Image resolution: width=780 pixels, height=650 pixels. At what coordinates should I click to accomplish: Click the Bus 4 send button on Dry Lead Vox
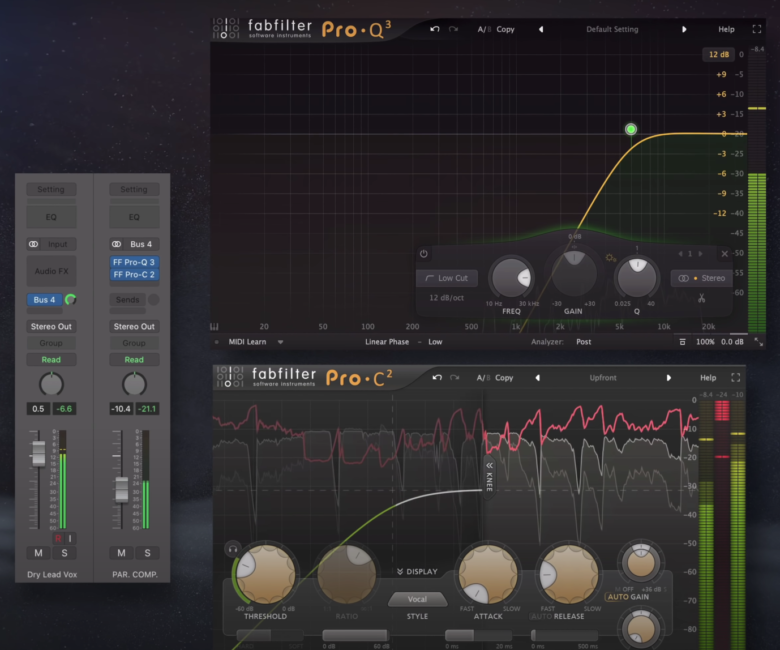(44, 300)
